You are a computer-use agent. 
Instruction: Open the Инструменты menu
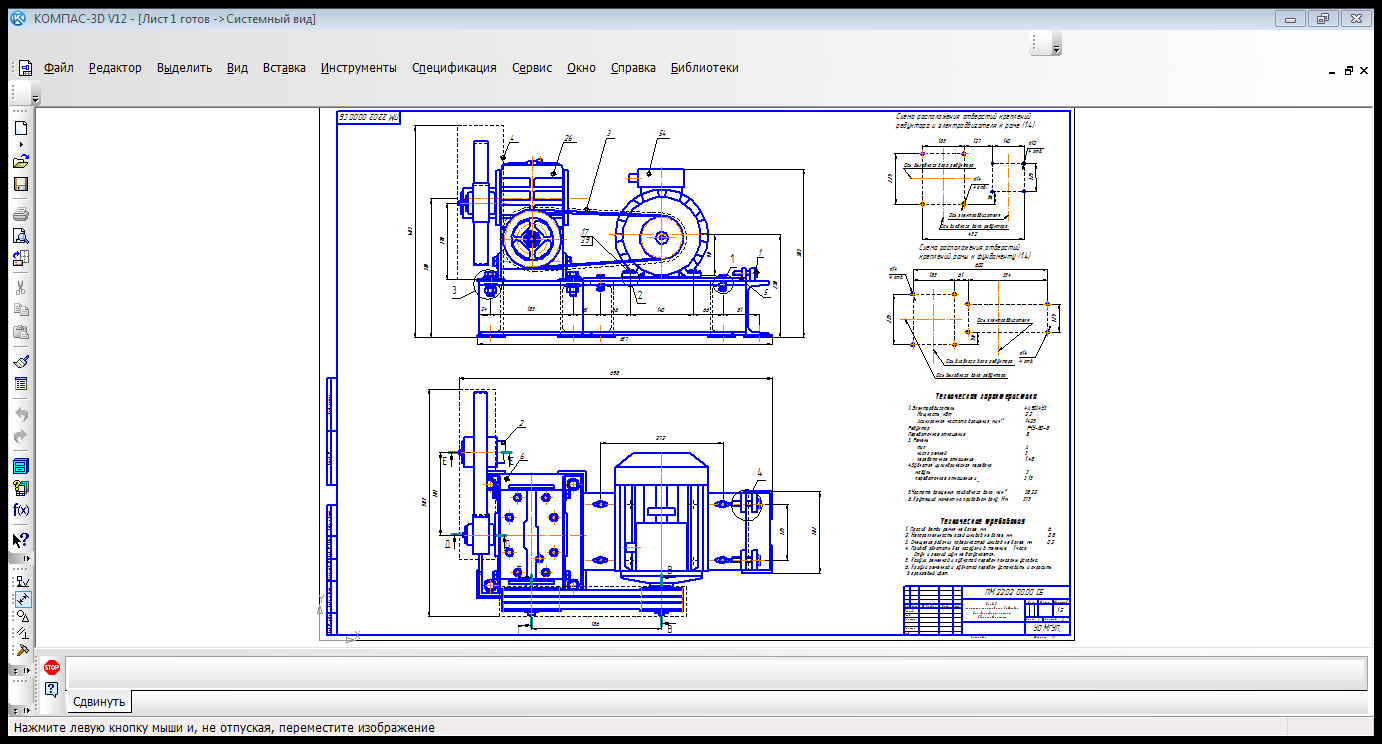[359, 68]
